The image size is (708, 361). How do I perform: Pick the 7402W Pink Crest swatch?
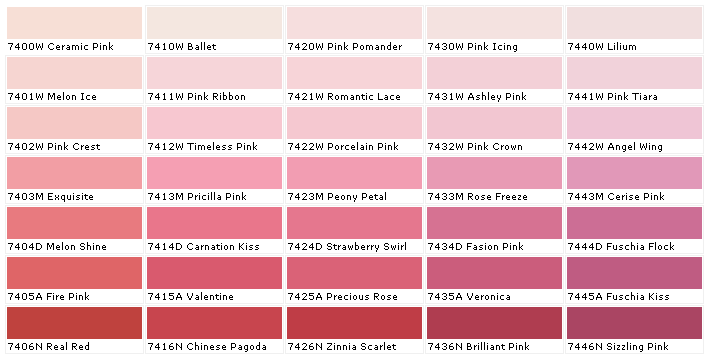pos(75,123)
